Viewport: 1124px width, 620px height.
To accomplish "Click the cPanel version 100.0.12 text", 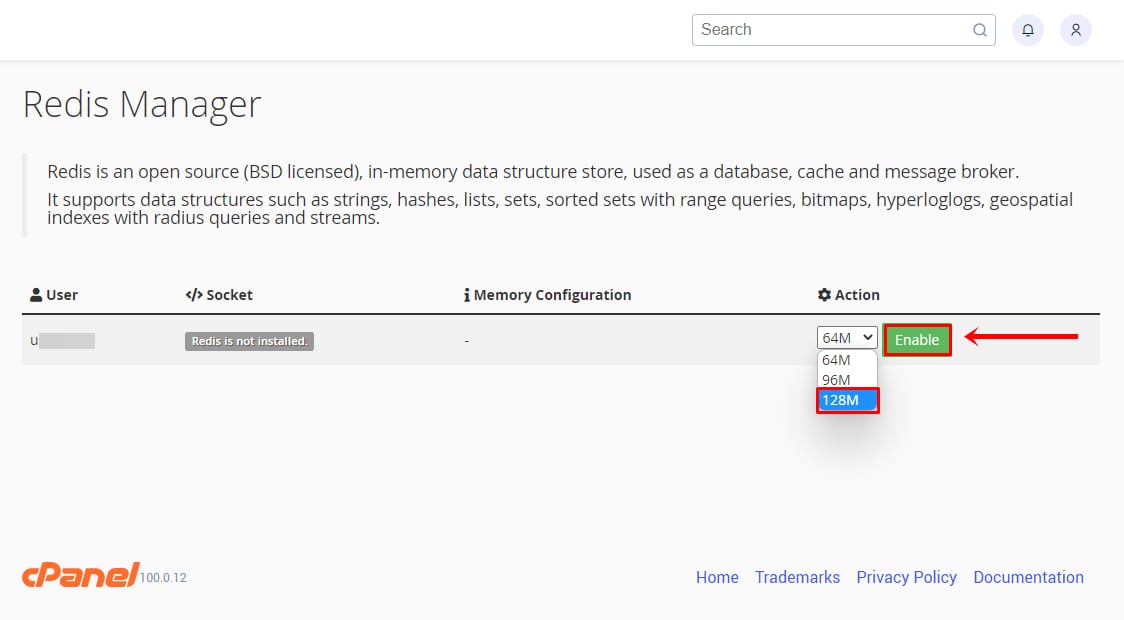I will pyautogui.click(x=163, y=578).
